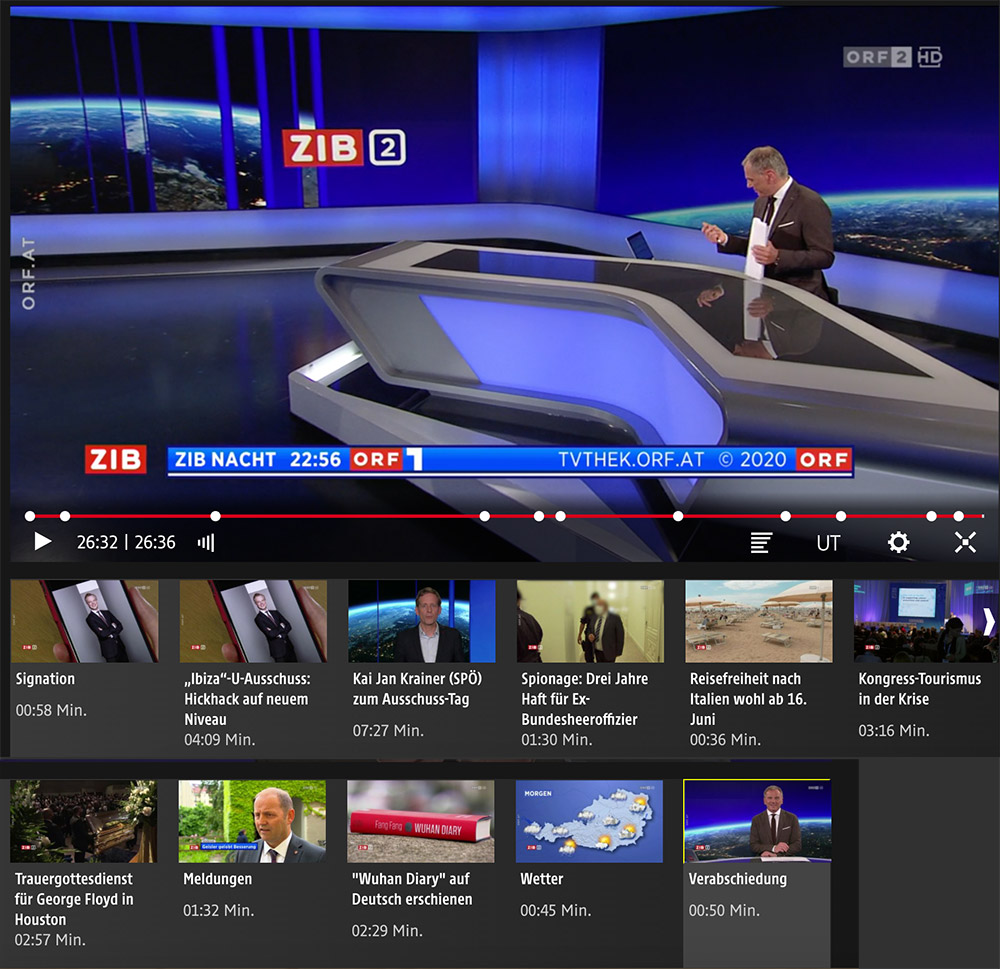Open the Meldungen segment thumbnail
This screenshot has width=1000, height=969.
tap(252, 821)
